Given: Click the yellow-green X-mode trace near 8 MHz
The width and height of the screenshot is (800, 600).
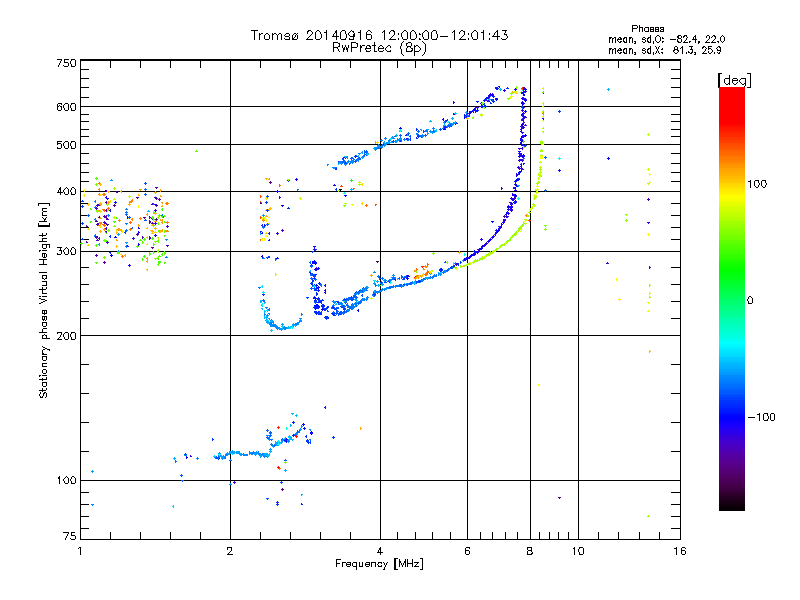Looking at the screenshot, I should click(x=531, y=207).
